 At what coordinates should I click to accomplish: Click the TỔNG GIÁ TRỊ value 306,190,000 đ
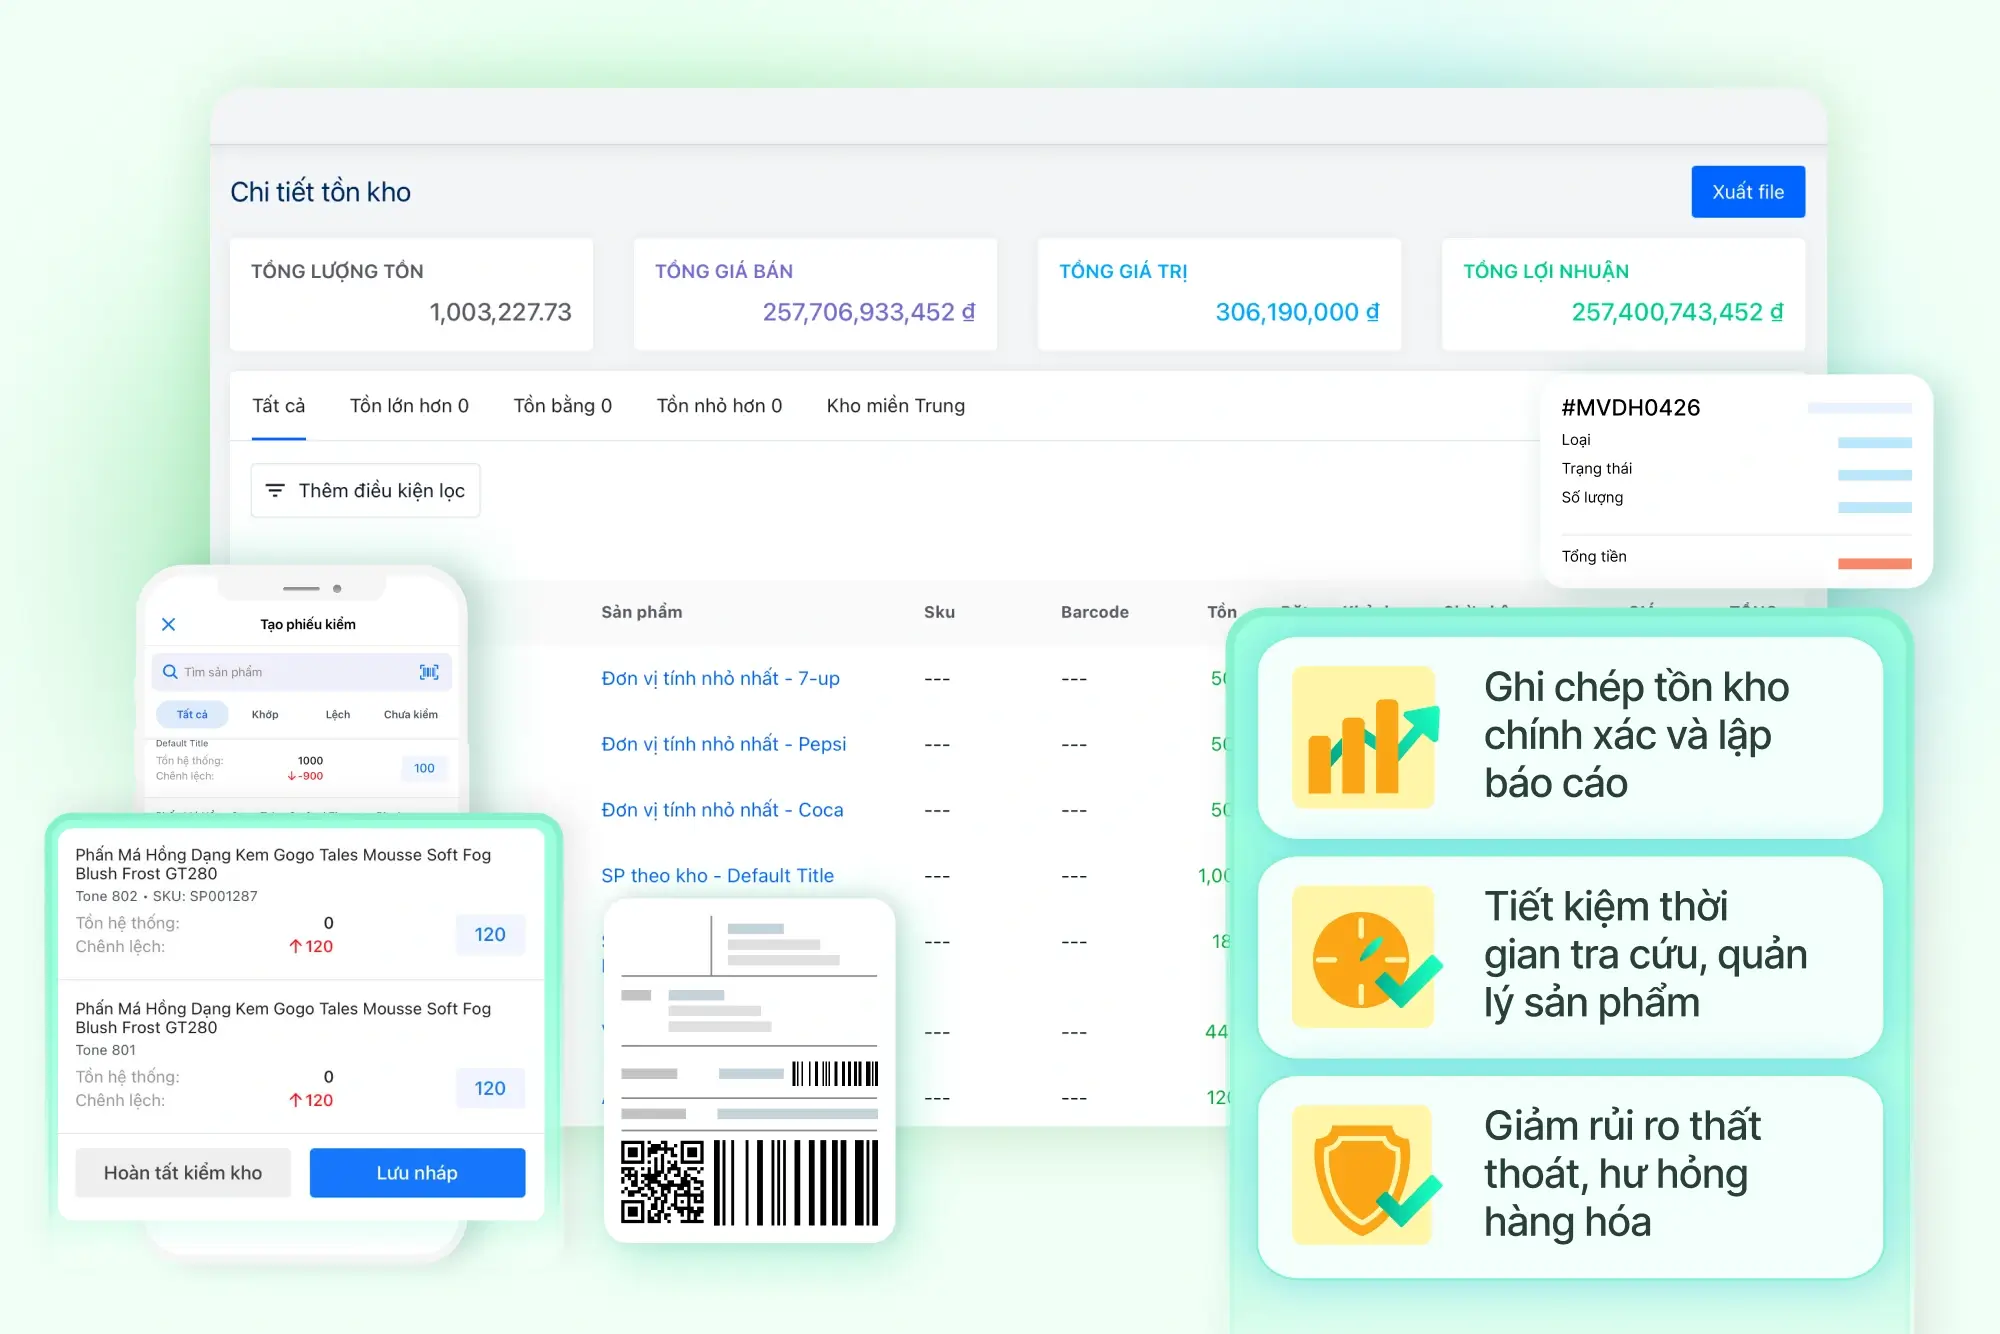pyautogui.click(x=1297, y=312)
